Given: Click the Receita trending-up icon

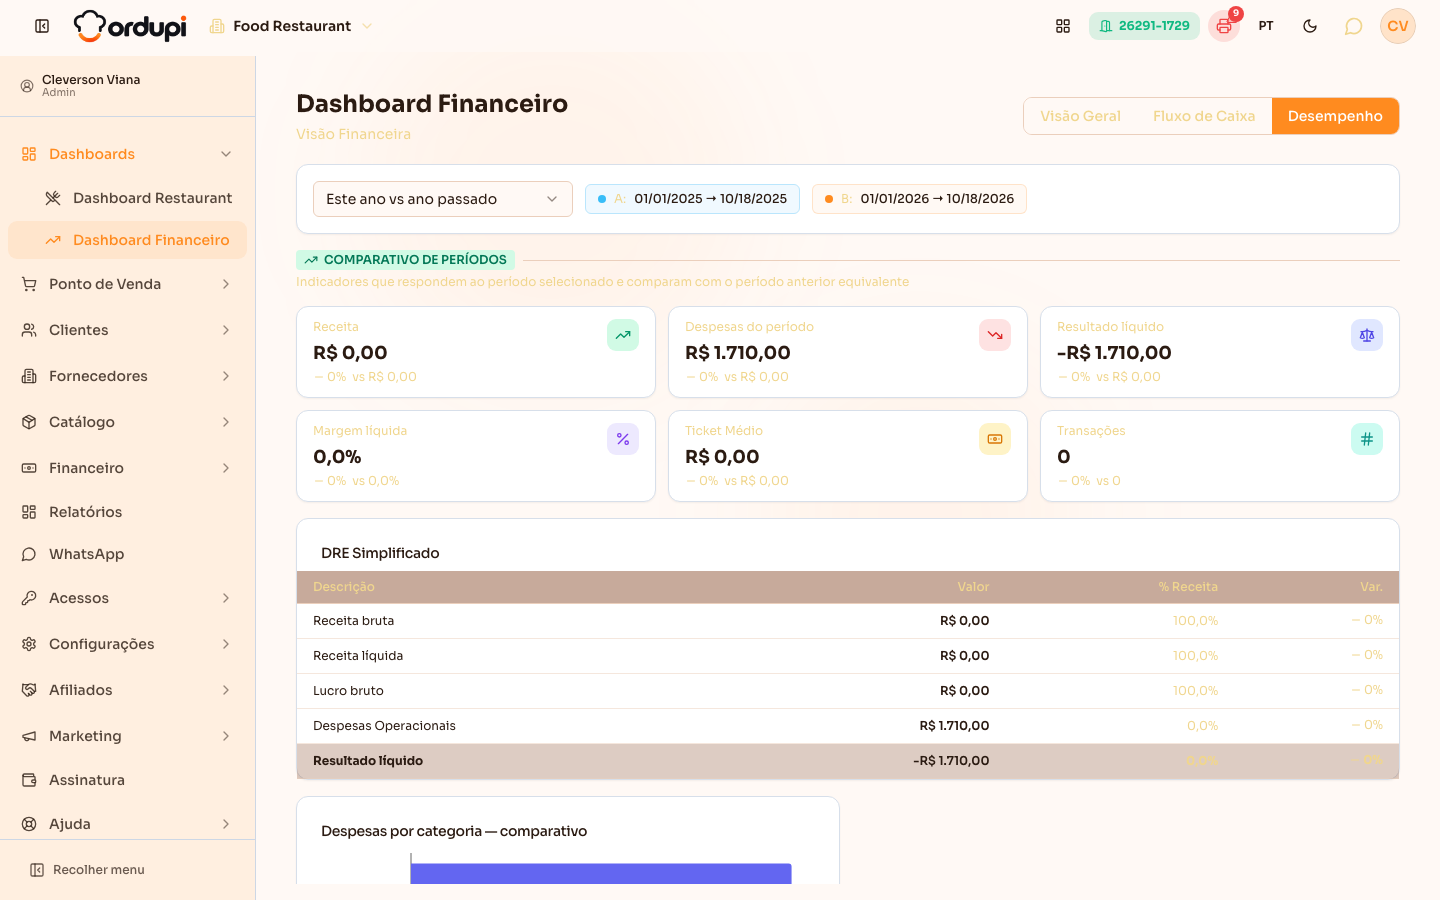Looking at the screenshot, I should tap(623, 335).
